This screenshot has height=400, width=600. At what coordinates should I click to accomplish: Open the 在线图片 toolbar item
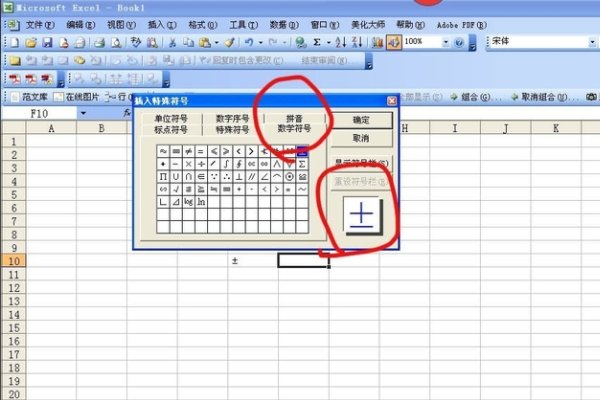coord(76,97)
